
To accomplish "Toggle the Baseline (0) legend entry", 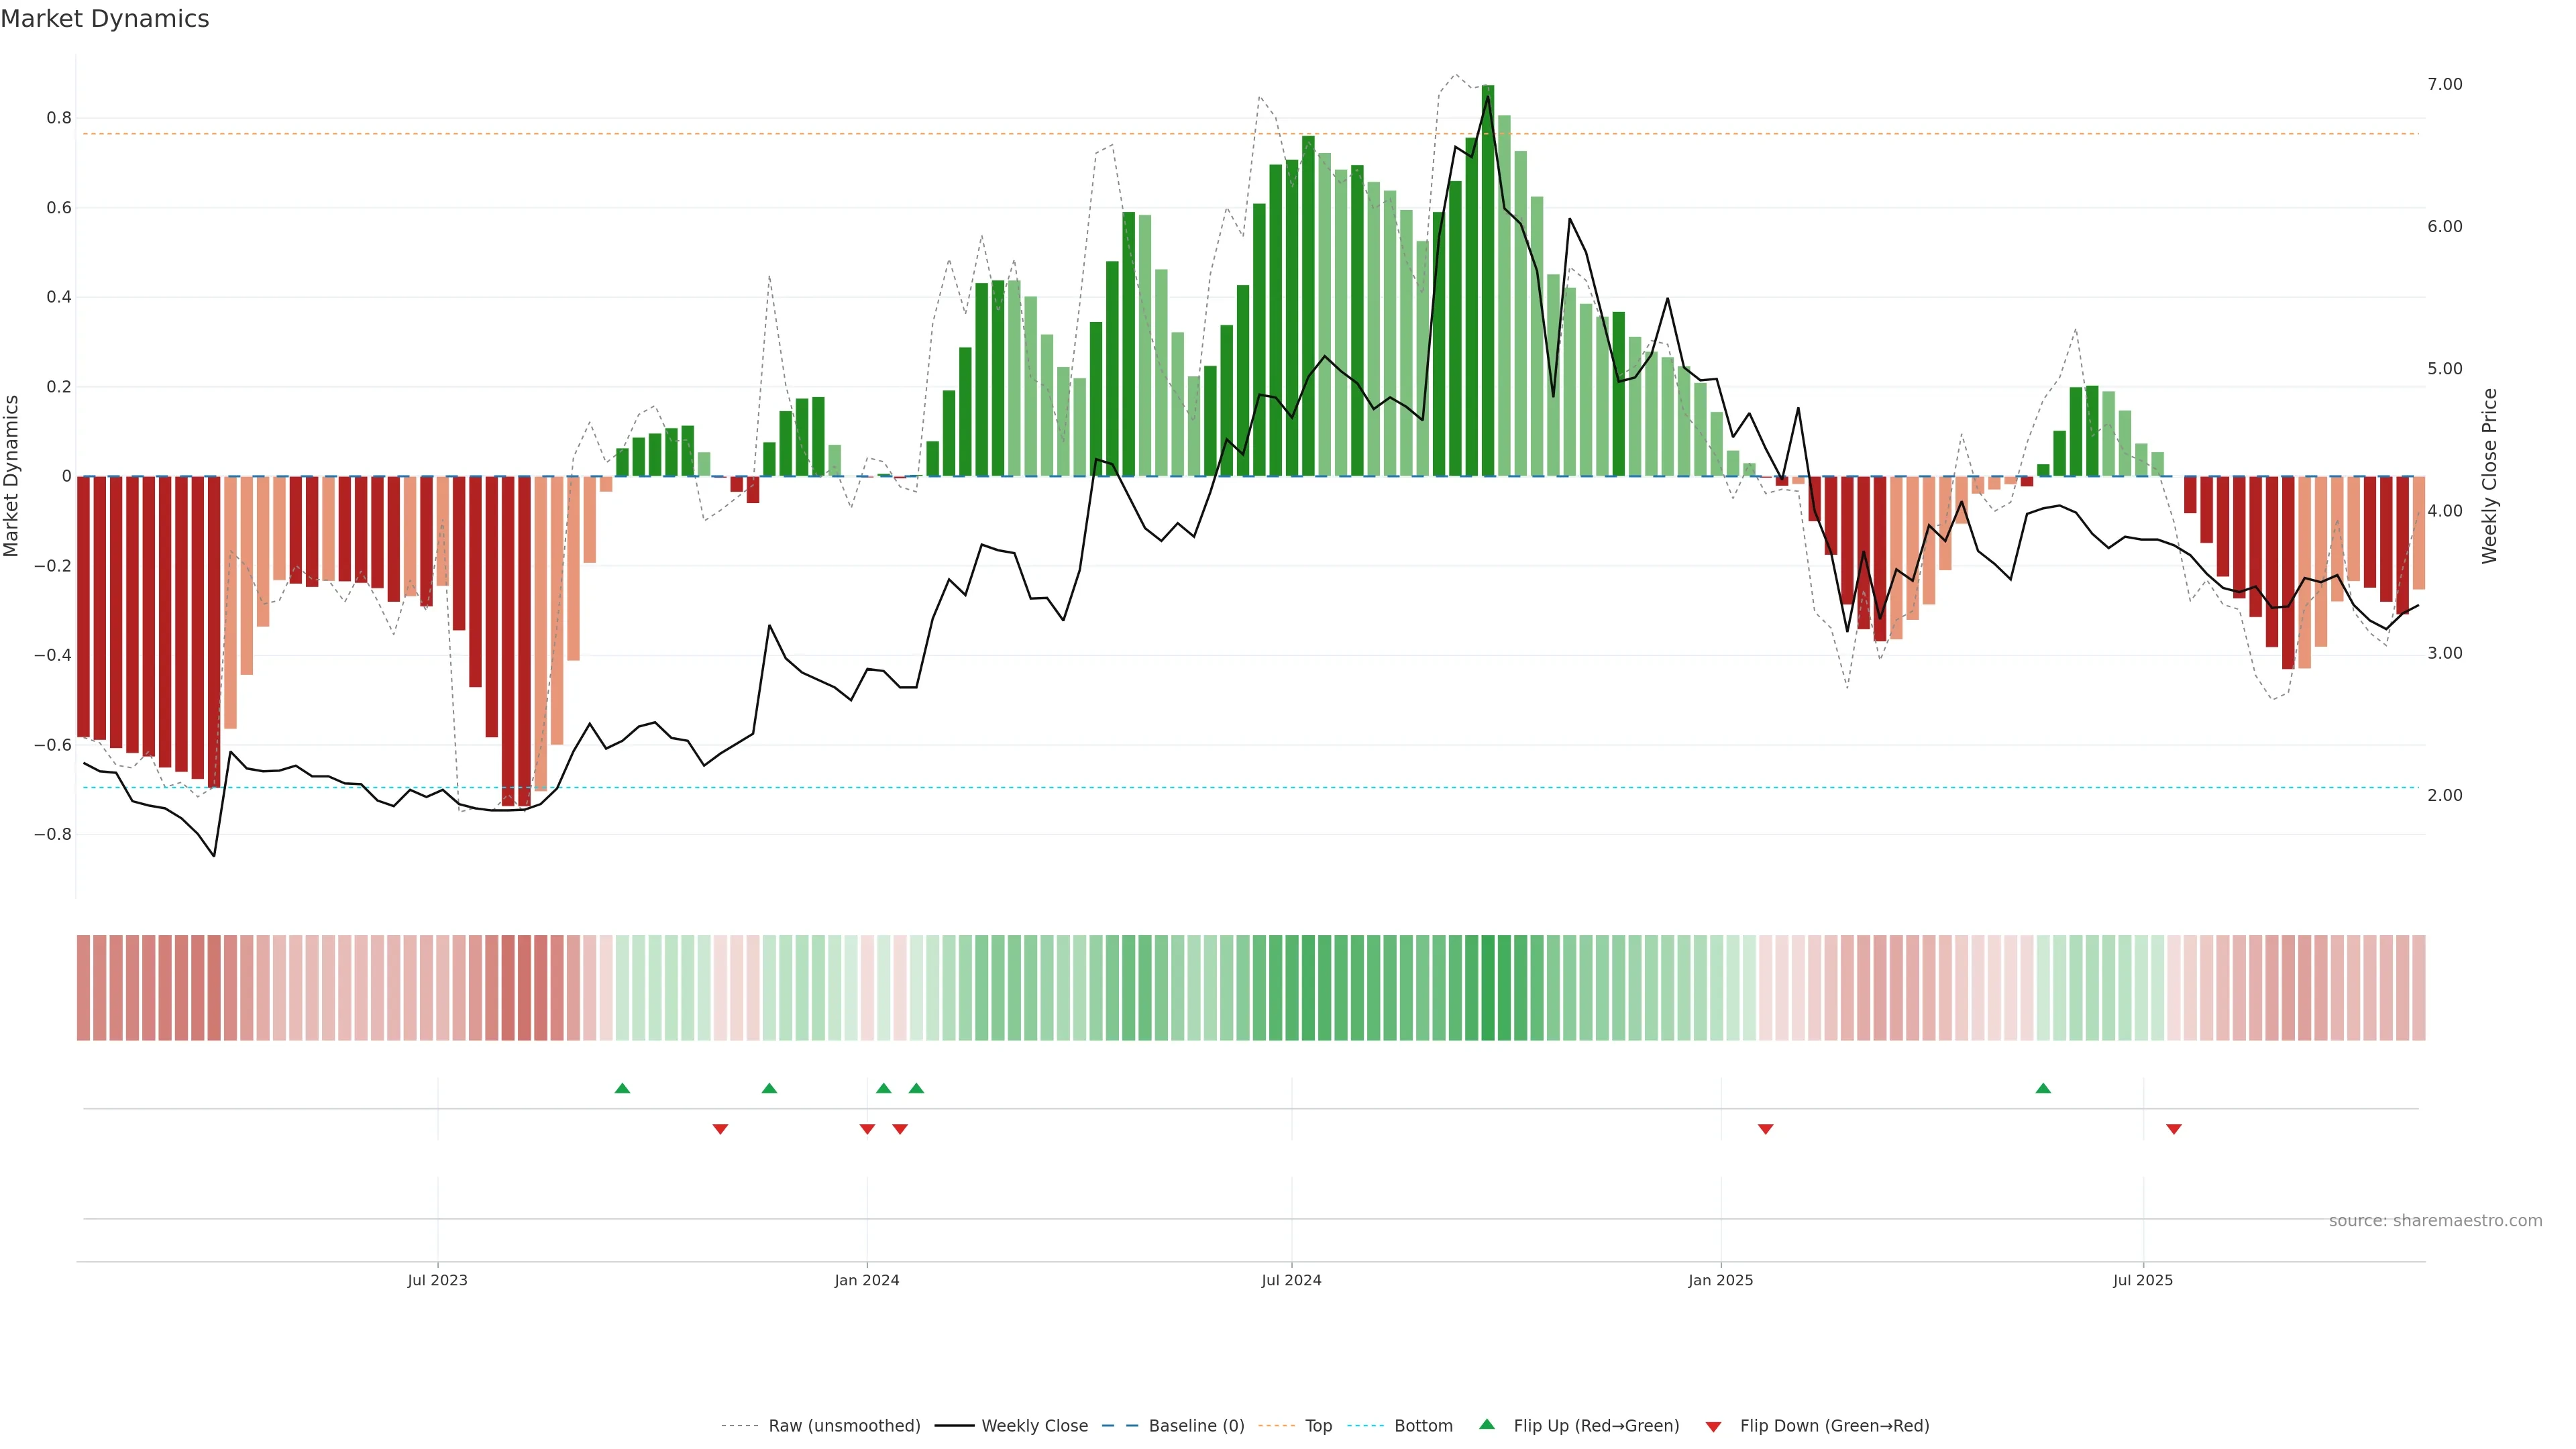I will (1196, 1426).
